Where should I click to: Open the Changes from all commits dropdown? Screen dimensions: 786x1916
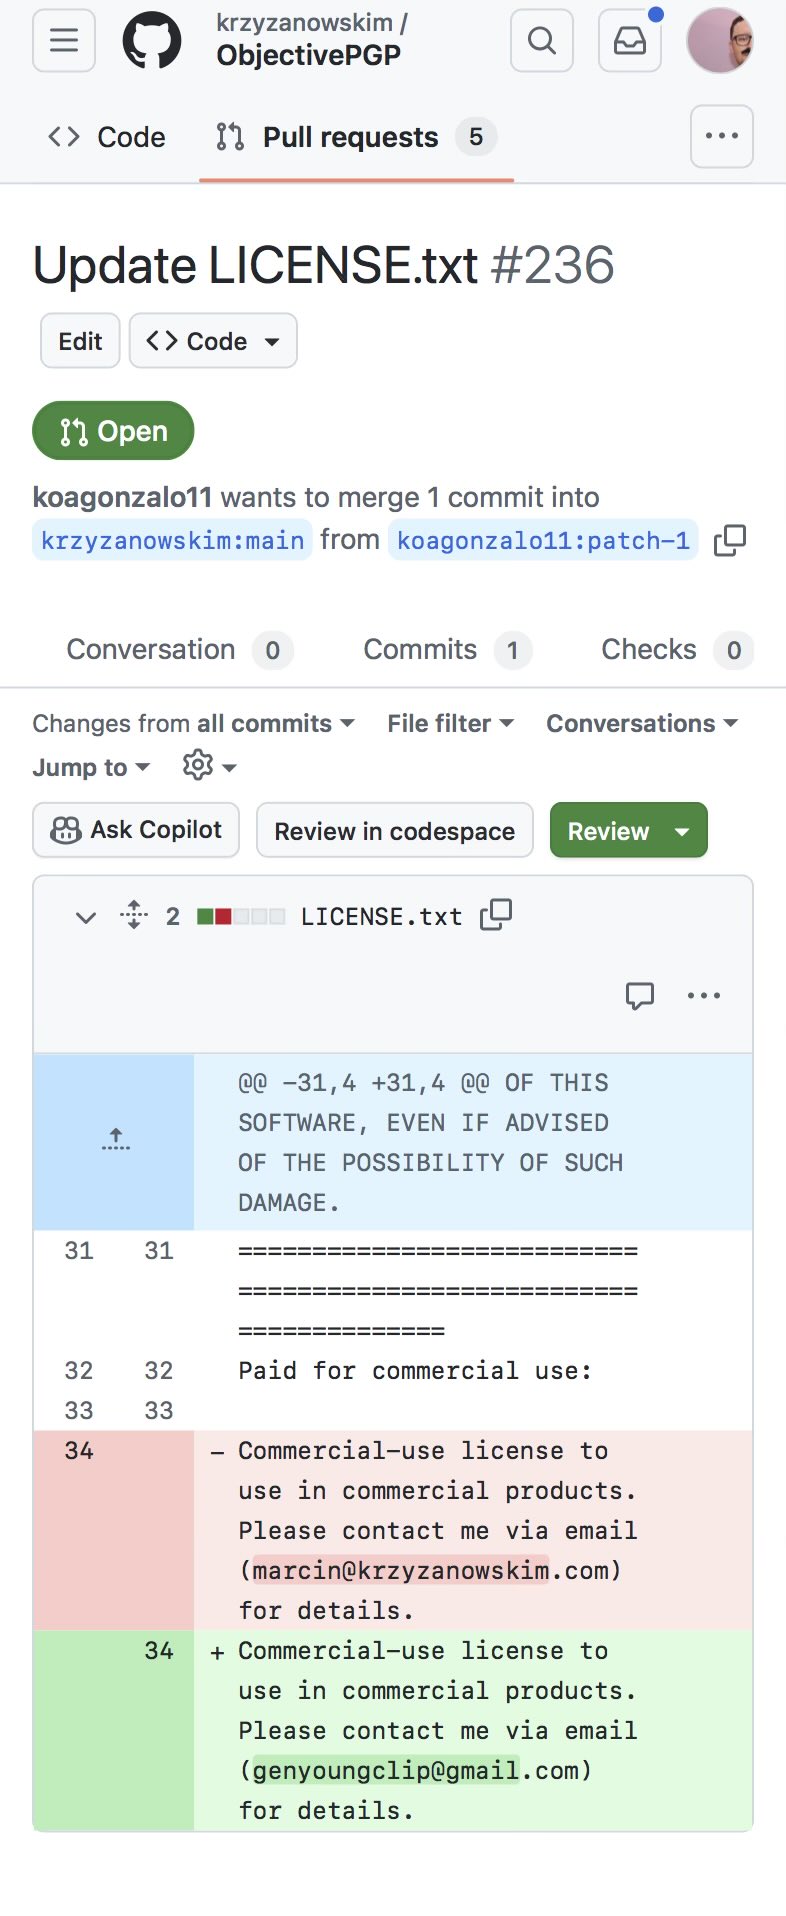(x=194, y=723)
